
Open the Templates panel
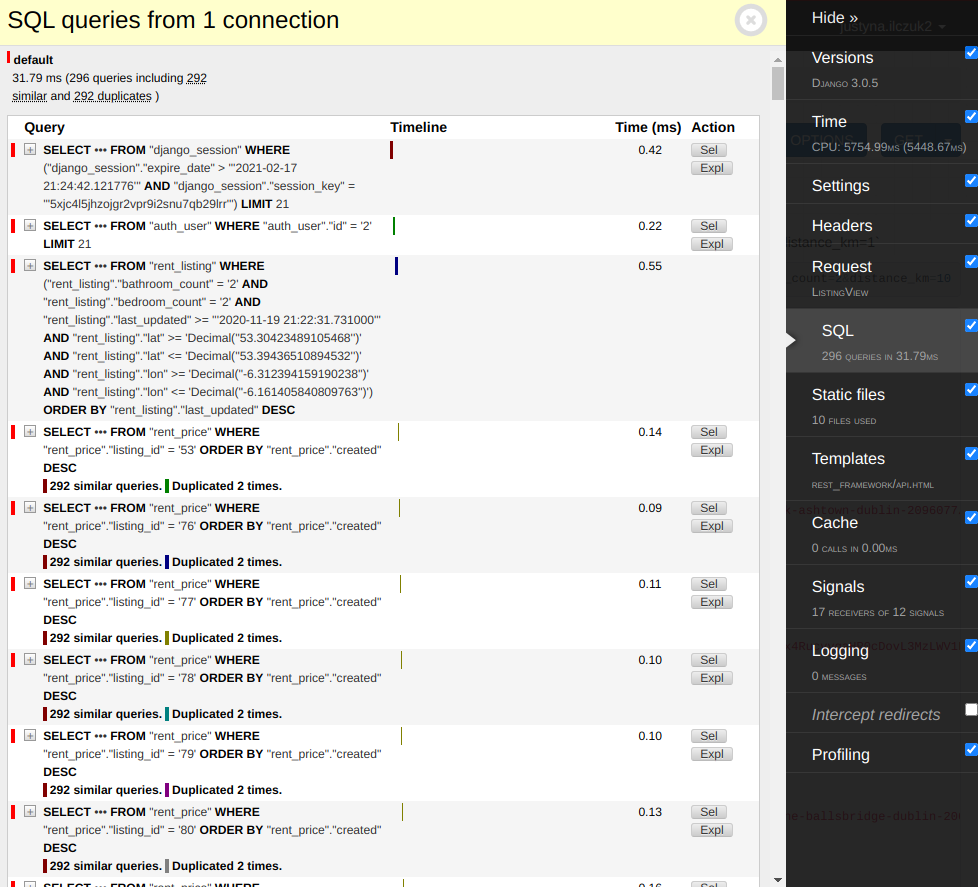848,459
